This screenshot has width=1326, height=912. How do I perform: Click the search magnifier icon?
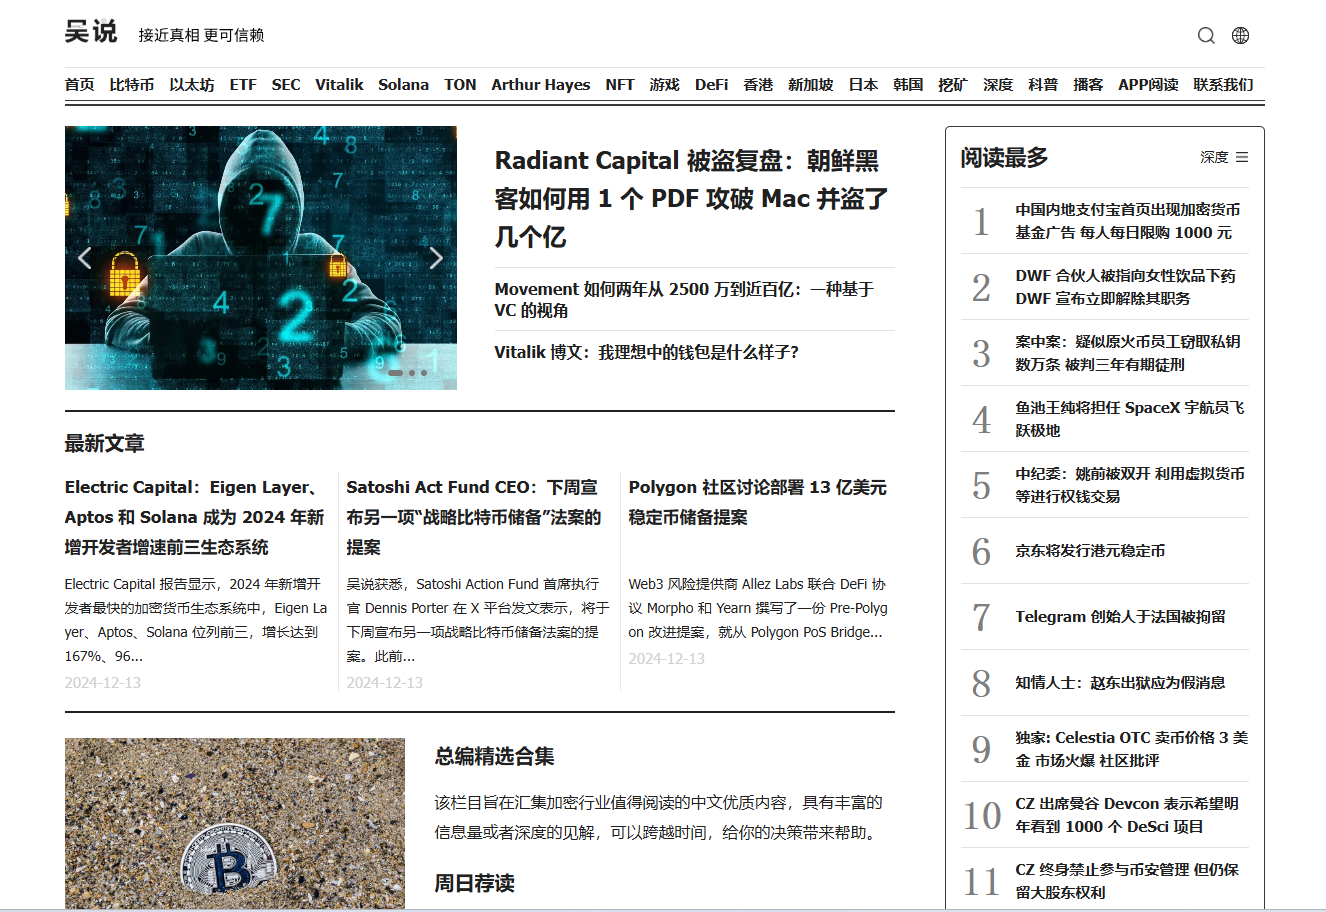coord(1206,35)
